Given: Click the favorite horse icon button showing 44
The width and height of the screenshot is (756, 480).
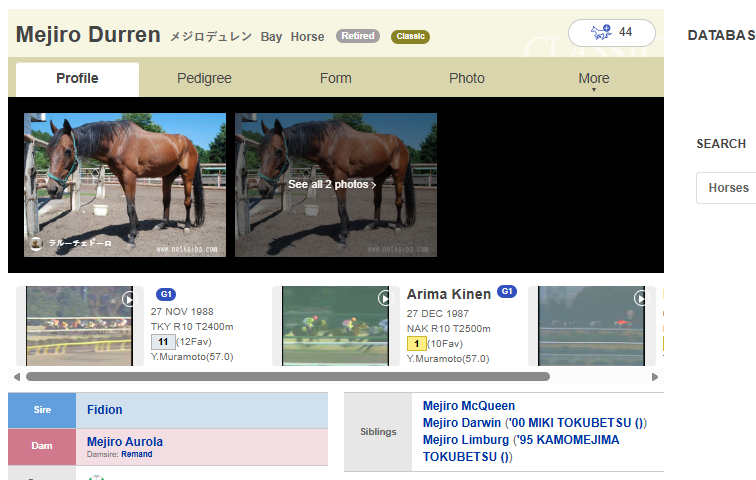Looking at the screenshot, I should [x=611, y=33].
